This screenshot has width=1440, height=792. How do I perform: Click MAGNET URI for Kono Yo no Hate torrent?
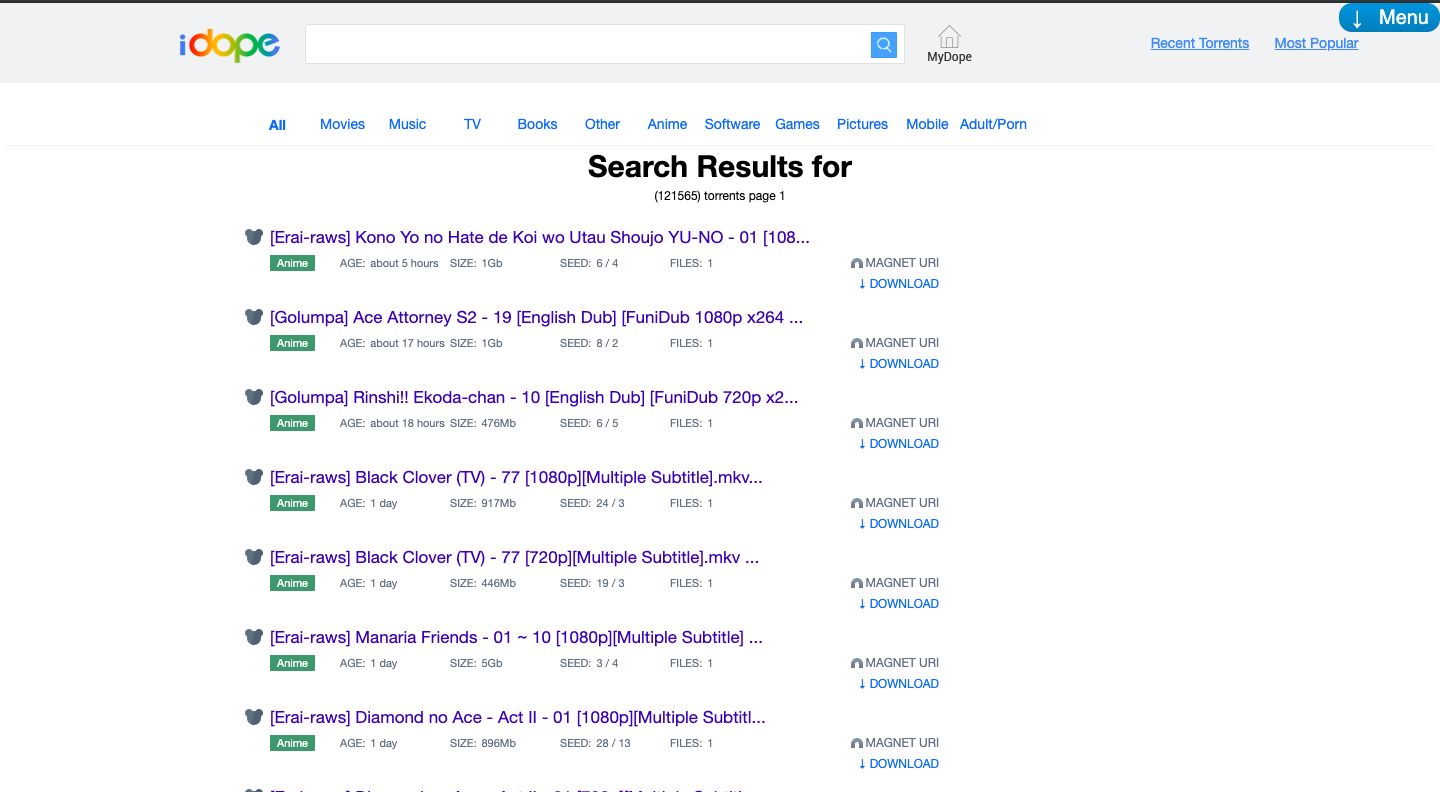(895, 263)
